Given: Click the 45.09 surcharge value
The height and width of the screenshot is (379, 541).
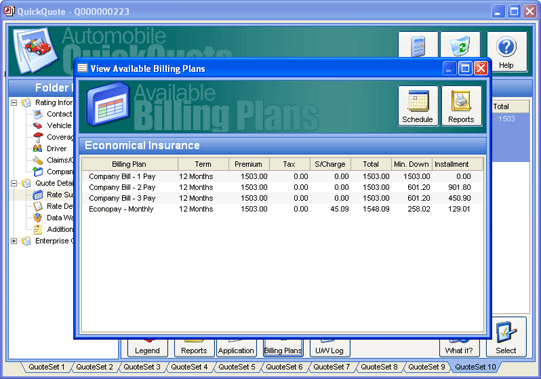Looking at the screenshot, I should (340, 209).
